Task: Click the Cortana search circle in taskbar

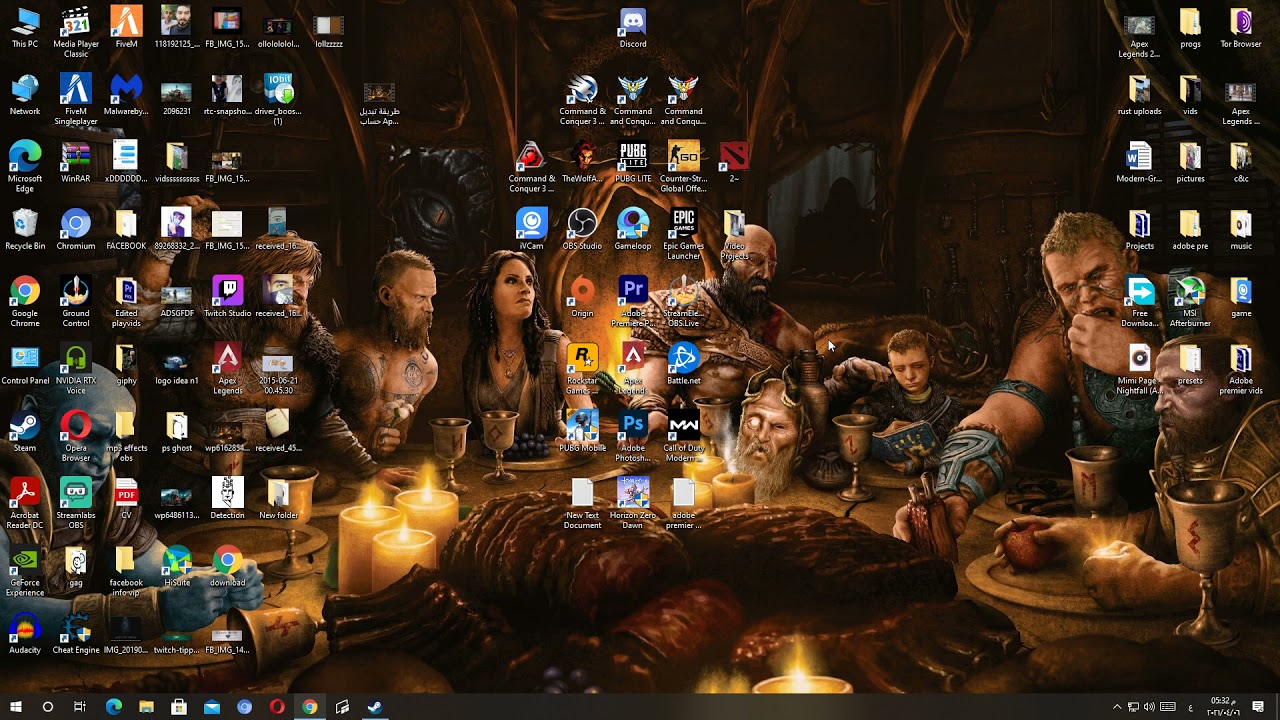Action: pos(47,707)
